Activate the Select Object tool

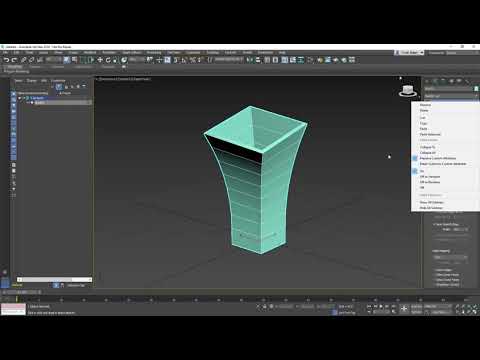[67, 60]
